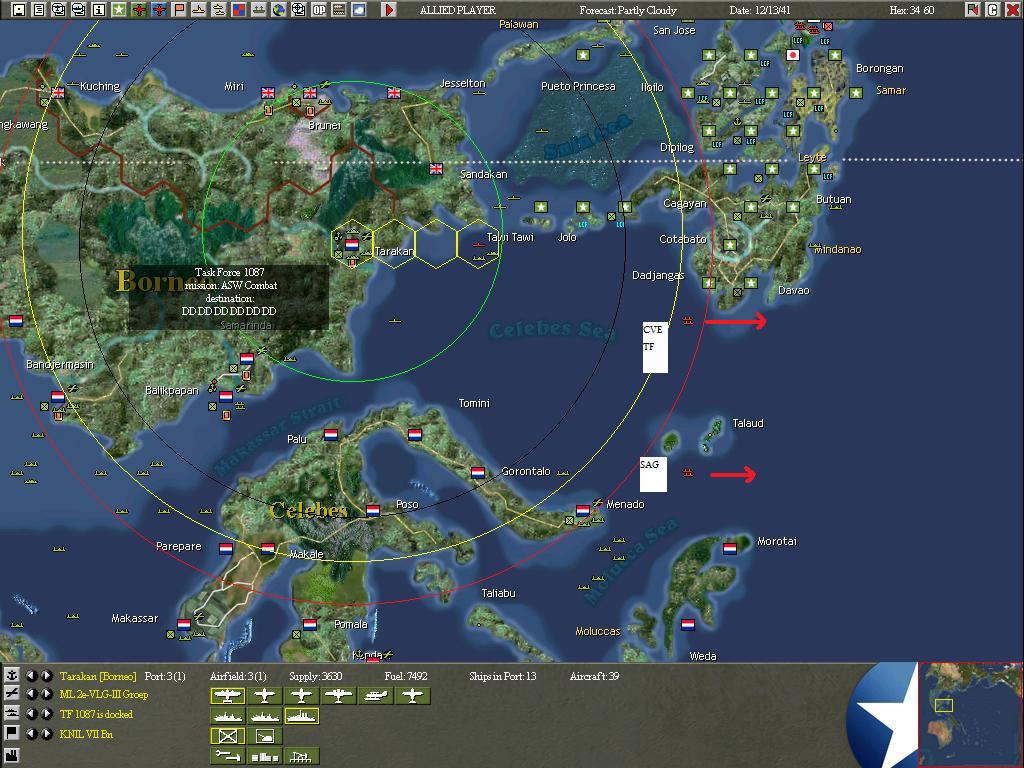Click the 'Fuel: 7492' value
1024x768 pixels.
(406, 676)
